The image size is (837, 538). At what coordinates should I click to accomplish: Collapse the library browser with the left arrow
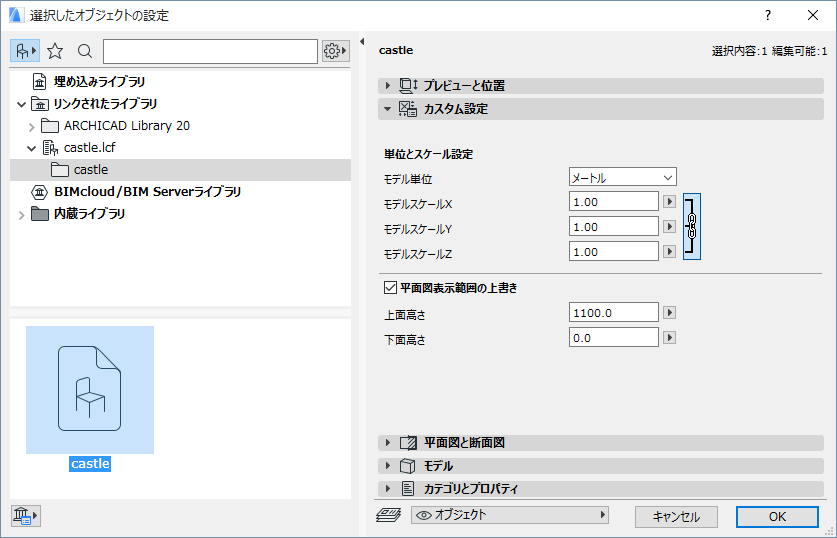click(x=362, y=42)
